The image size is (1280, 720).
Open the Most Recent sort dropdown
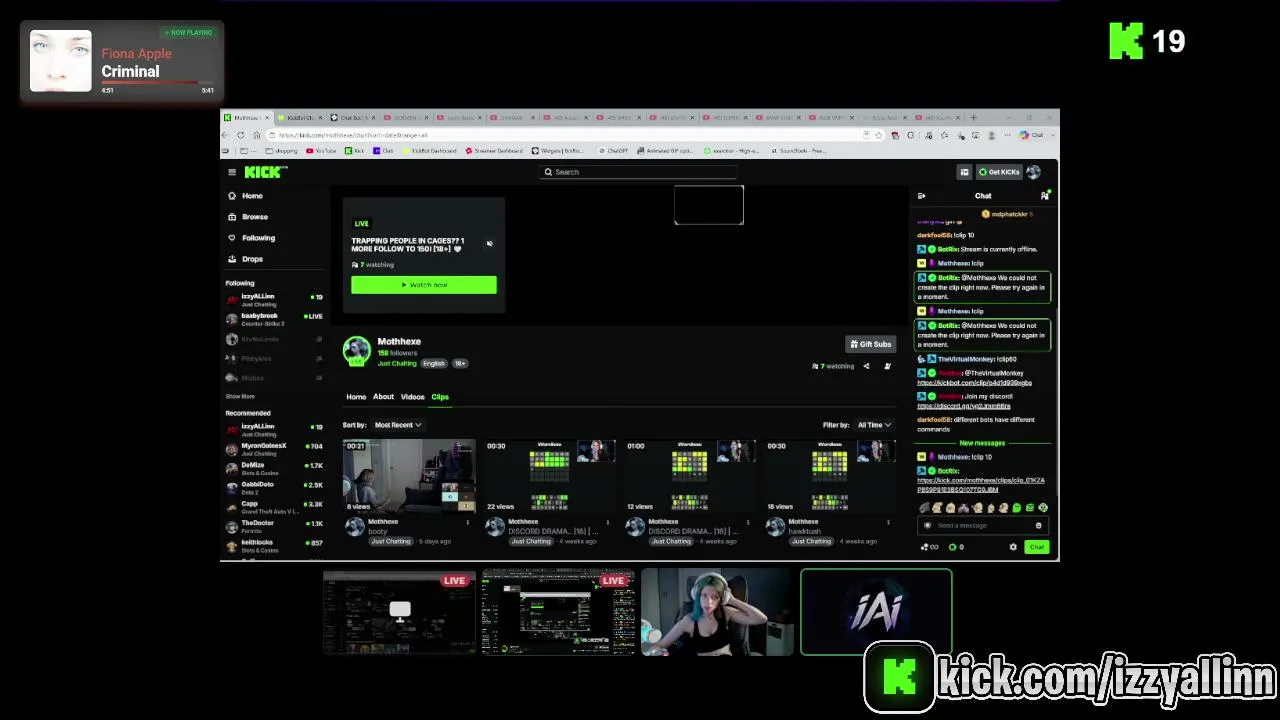397,425
